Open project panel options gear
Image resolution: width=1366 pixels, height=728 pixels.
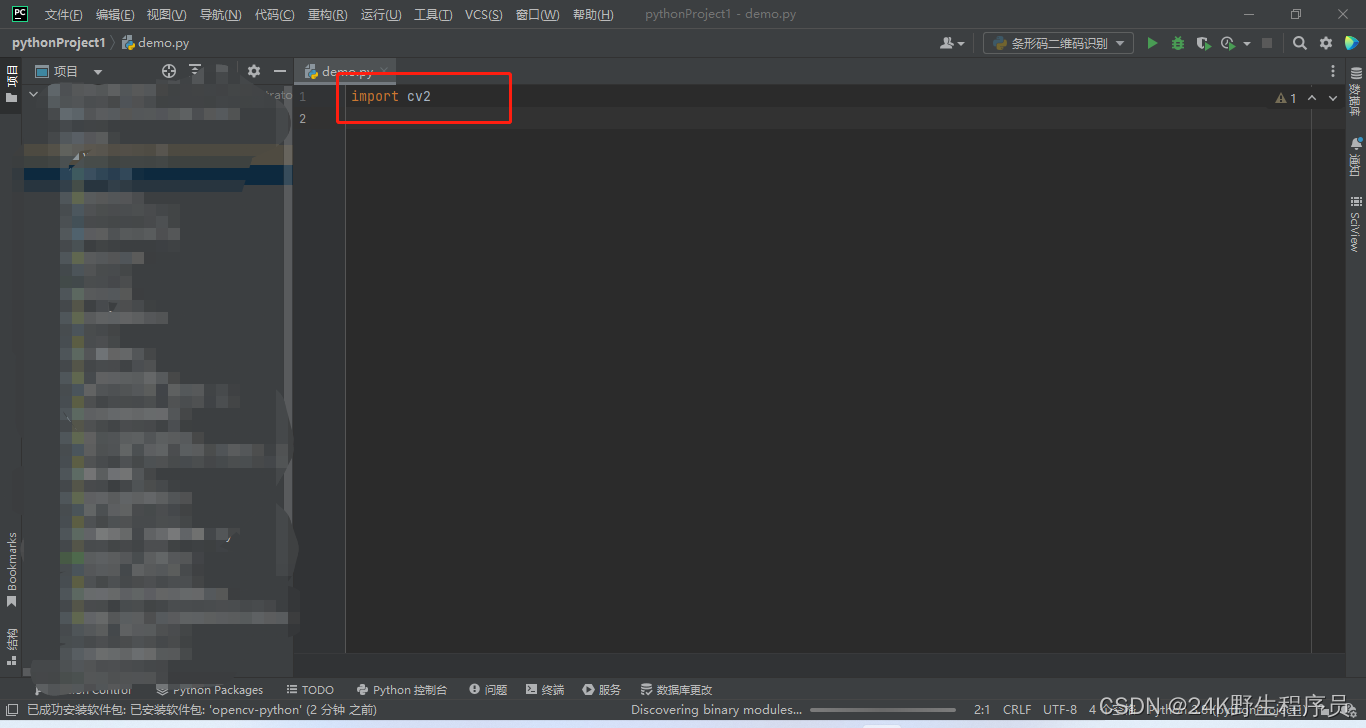coord(254,71)
